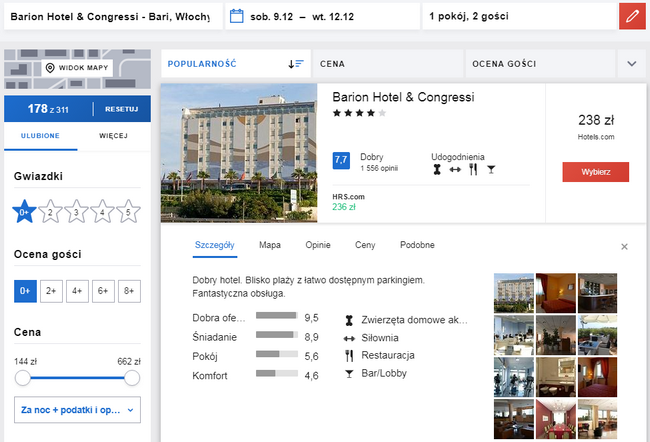Open the bar counter gallery thumbnail
Screen dimensions: 650x442
pos(597,293)
